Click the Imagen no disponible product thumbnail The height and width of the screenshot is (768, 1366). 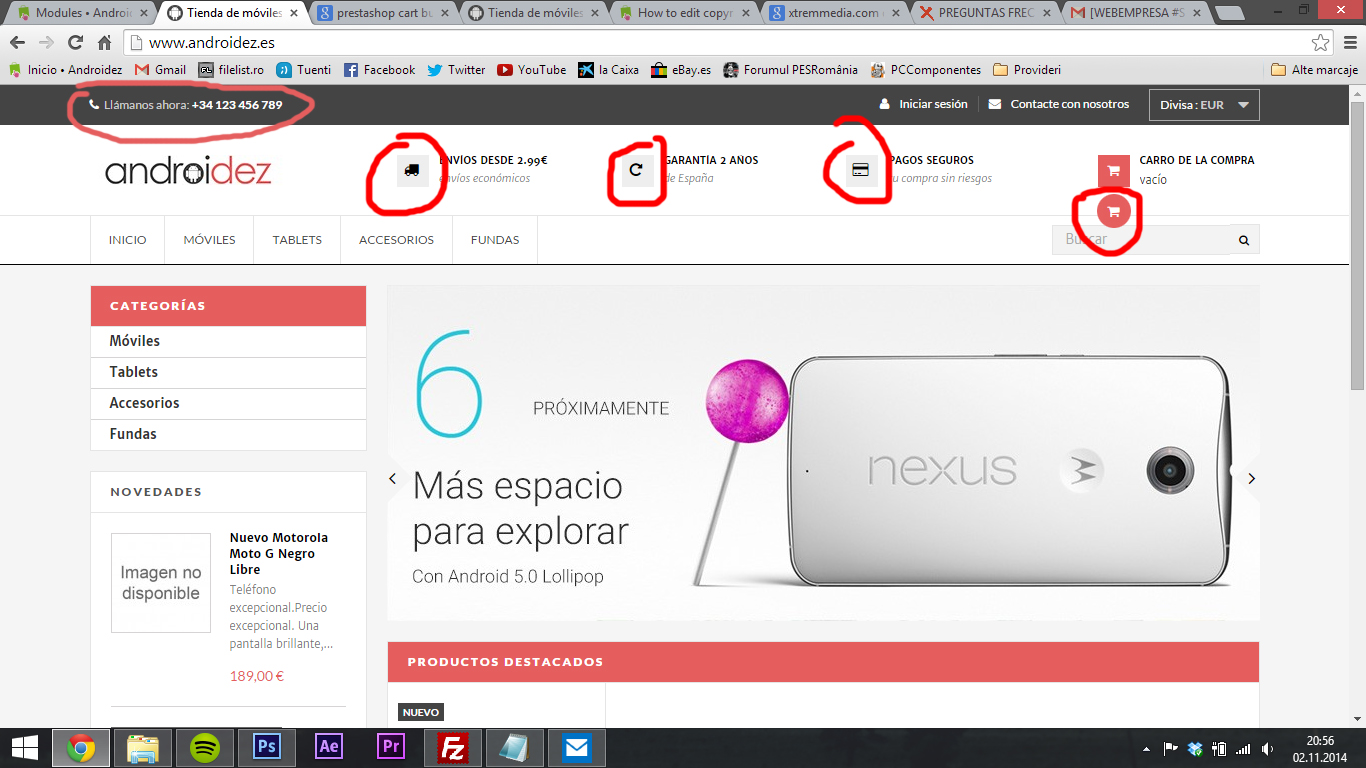coord(161,583)
